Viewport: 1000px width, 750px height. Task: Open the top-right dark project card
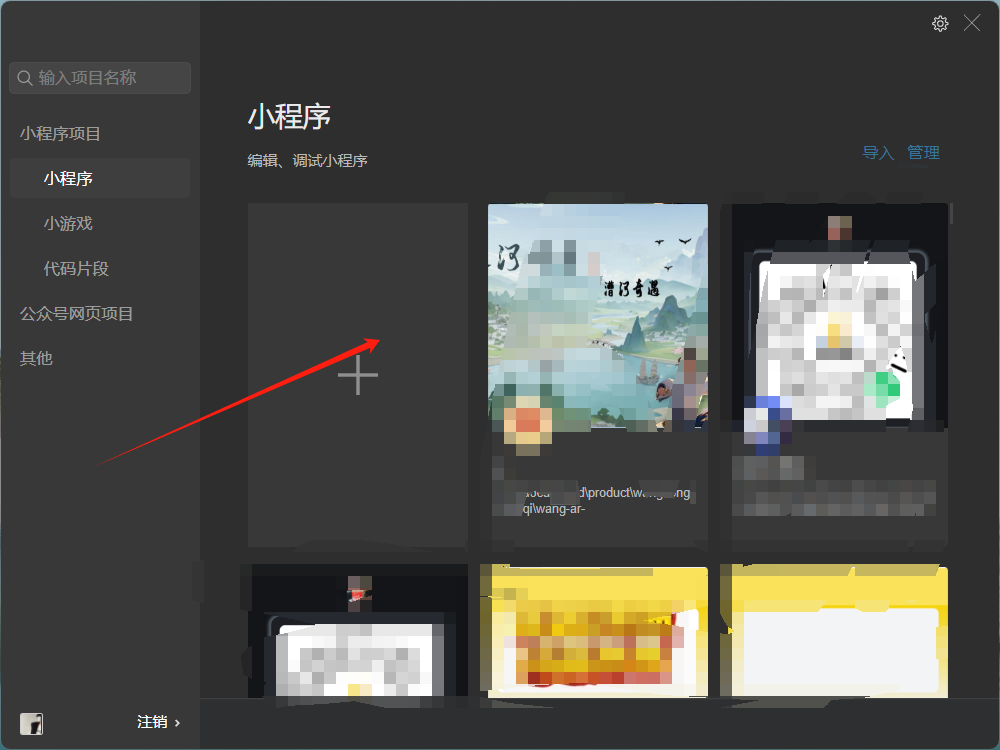point(834,318)
